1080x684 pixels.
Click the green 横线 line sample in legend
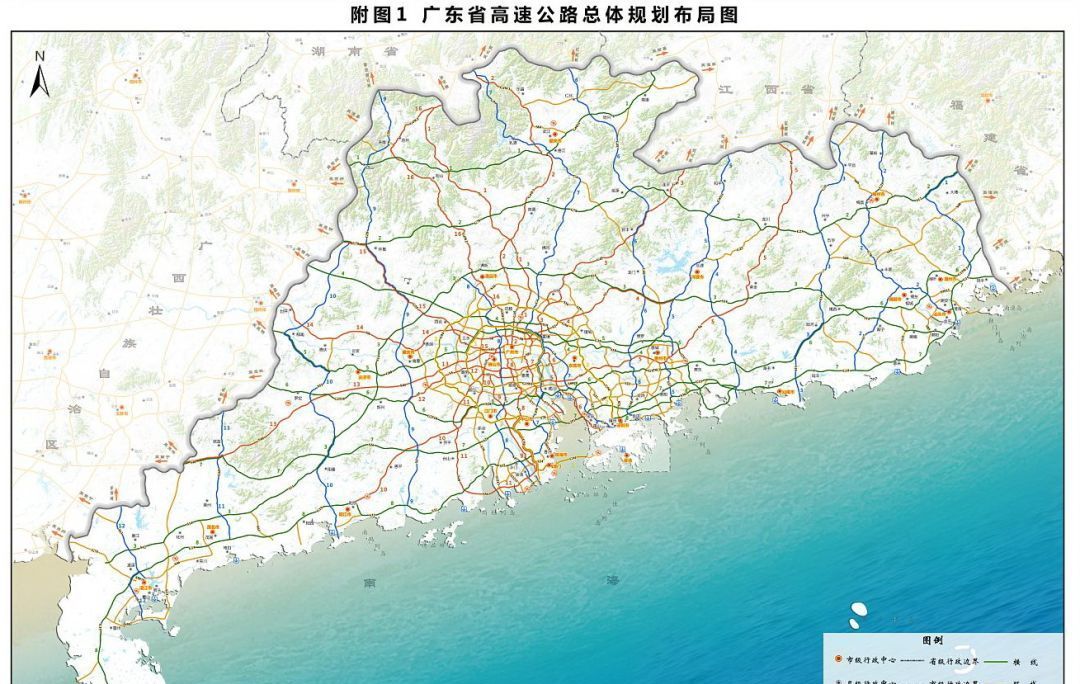995,660
